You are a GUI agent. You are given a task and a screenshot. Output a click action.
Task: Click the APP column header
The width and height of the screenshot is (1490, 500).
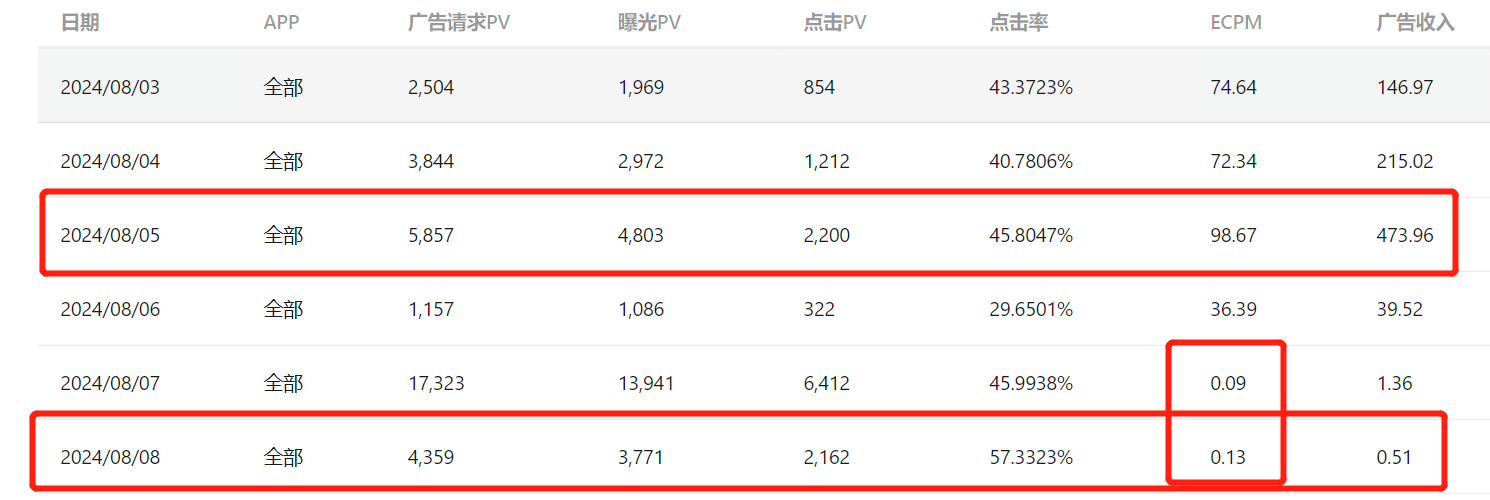281,23
